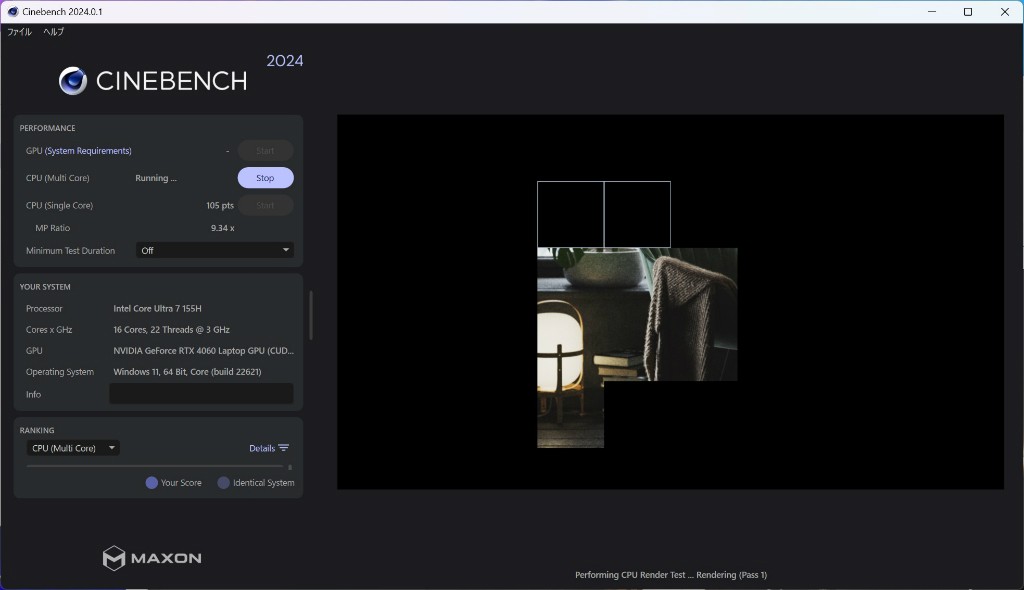Image resolution: width=1024 pixels, height=590 pixels.
Task: Open the ファイル menu
Action: click(x=19, y=32)
